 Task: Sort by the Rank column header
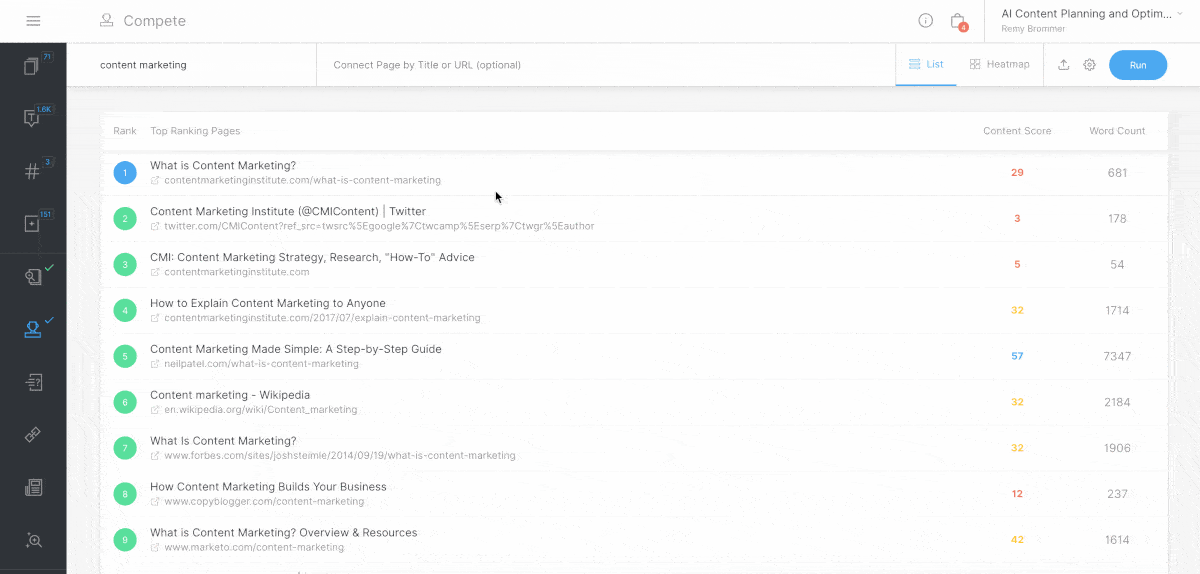pyautogui.click(x=125, y=131)
